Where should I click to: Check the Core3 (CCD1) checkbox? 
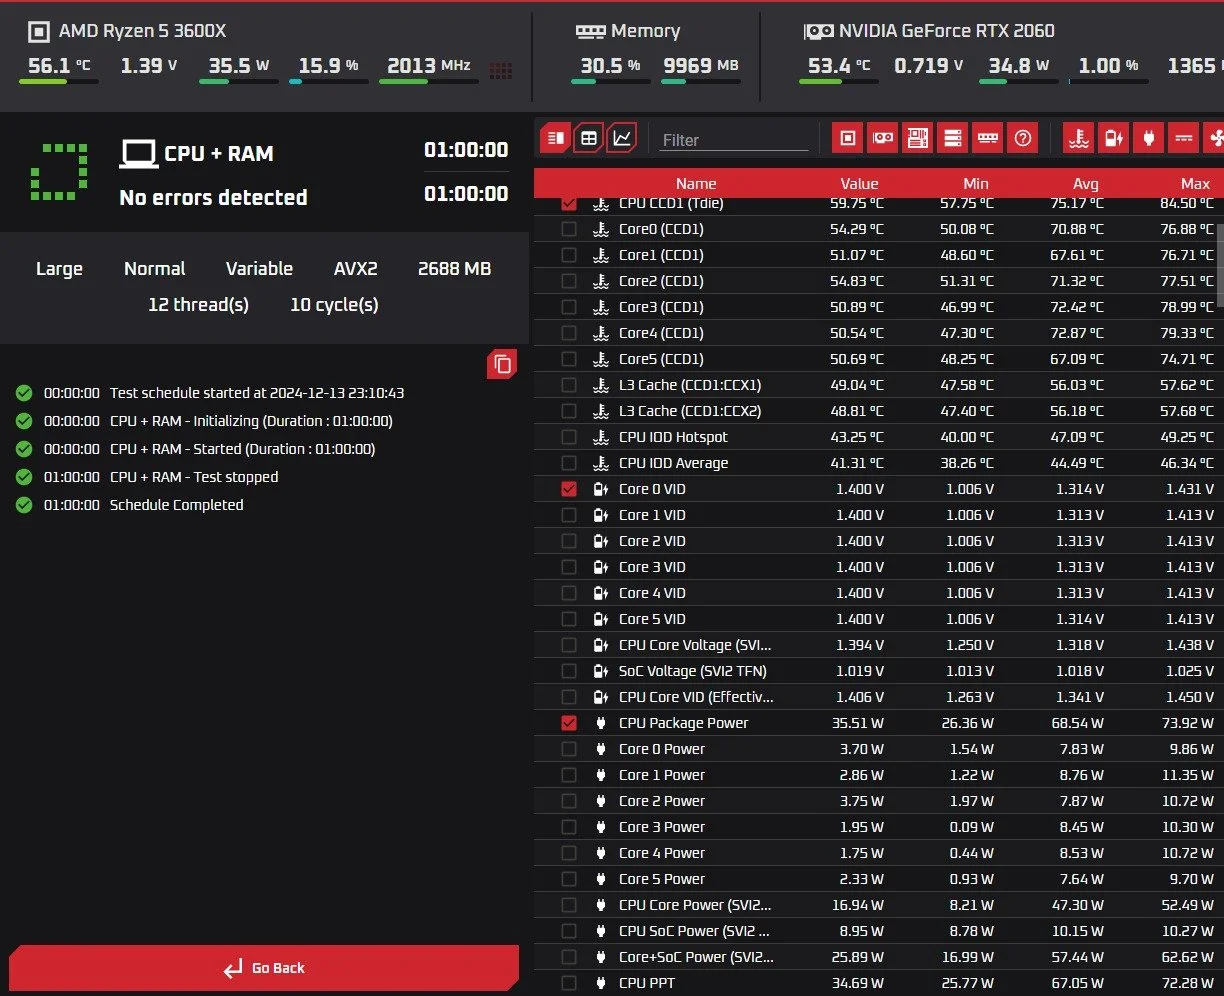569,307
